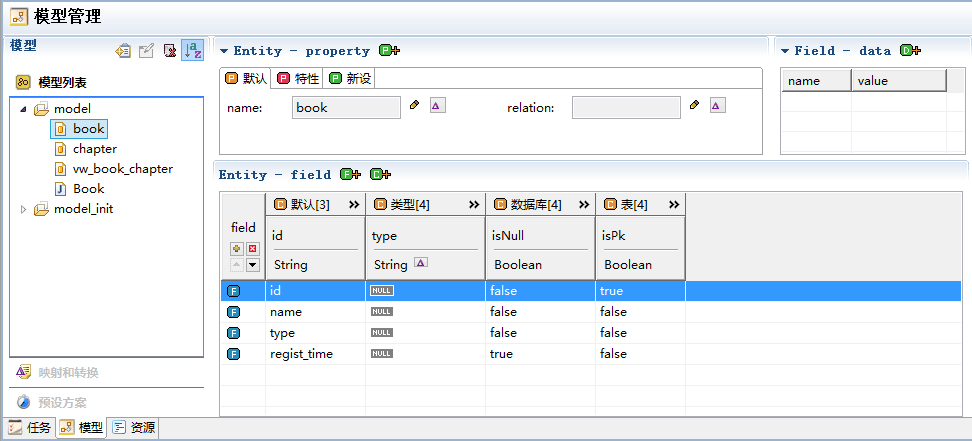Collapse the Entity - property section
The image size is (972, 441).
click(x=224, y=51)
